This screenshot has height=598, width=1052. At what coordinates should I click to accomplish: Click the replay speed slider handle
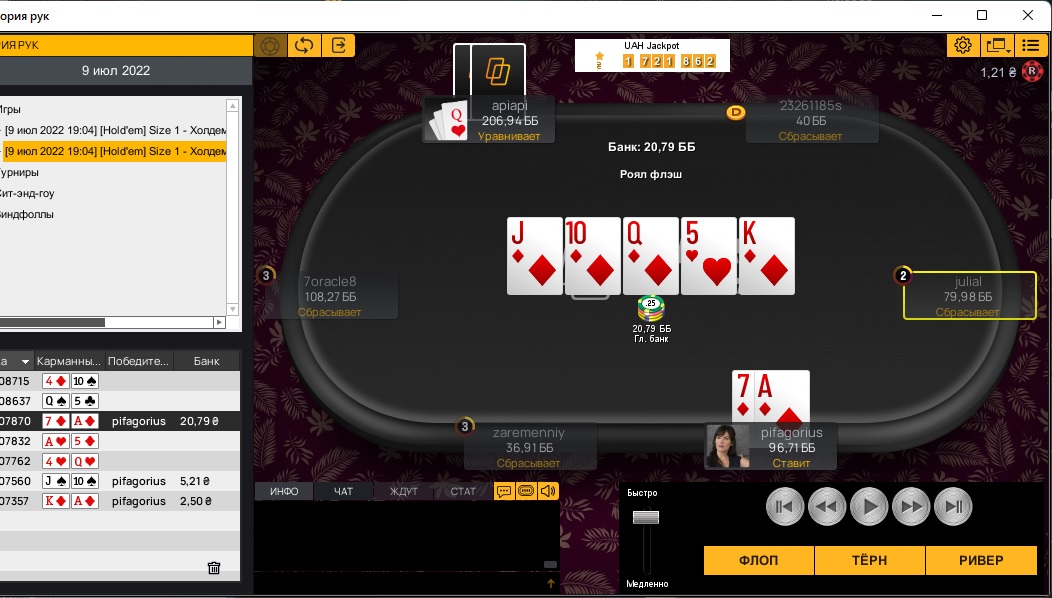(x=646, y=517)
